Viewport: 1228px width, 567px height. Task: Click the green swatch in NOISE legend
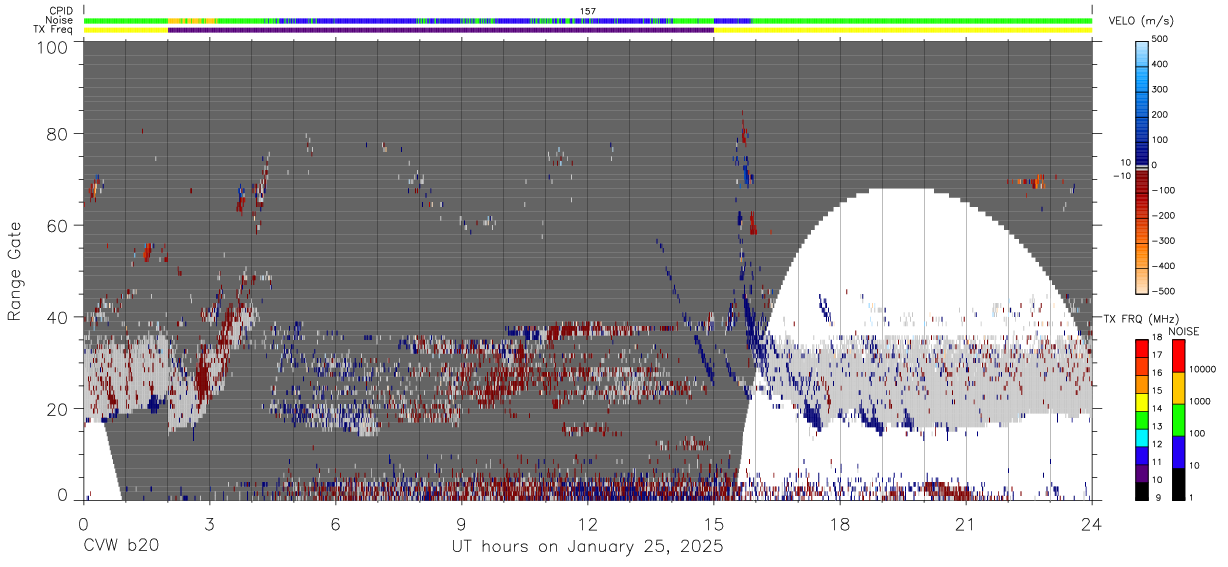coord(1178,419)
